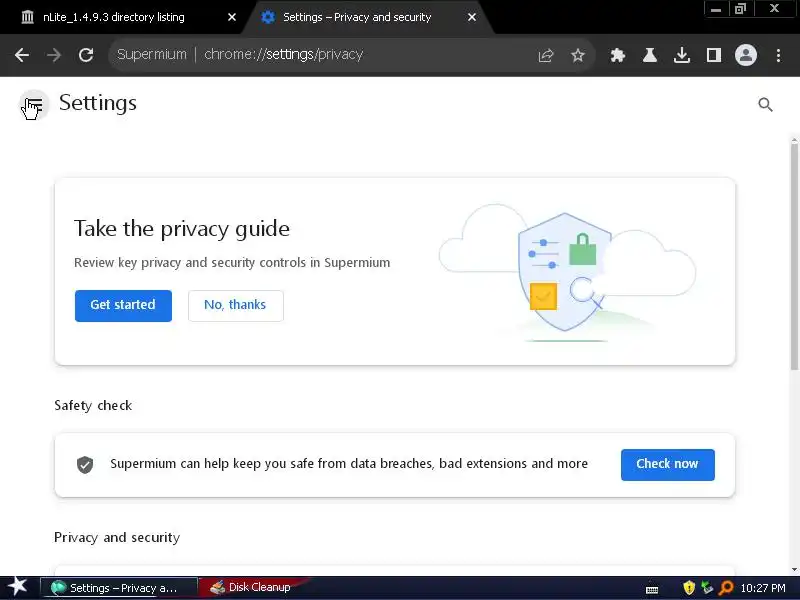Click the page vertical scrollbar thumb
Screen dimensions: 800x600
click(794, 257)
